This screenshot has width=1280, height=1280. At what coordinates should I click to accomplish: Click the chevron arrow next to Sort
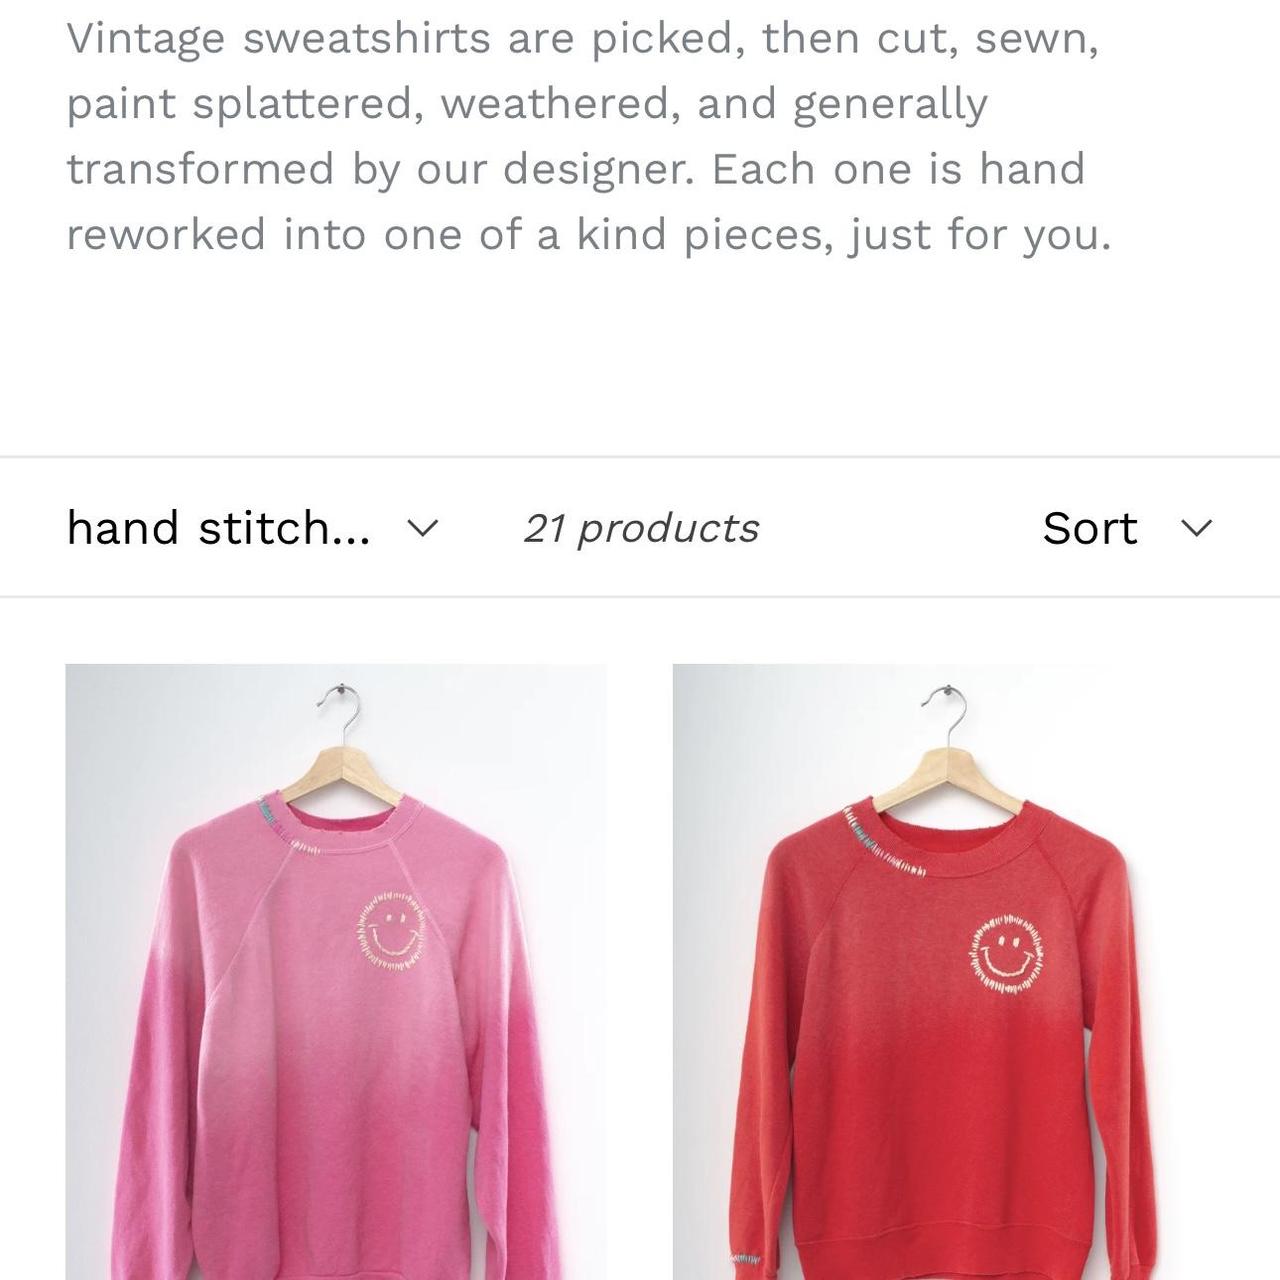(x=1197, y=528)
